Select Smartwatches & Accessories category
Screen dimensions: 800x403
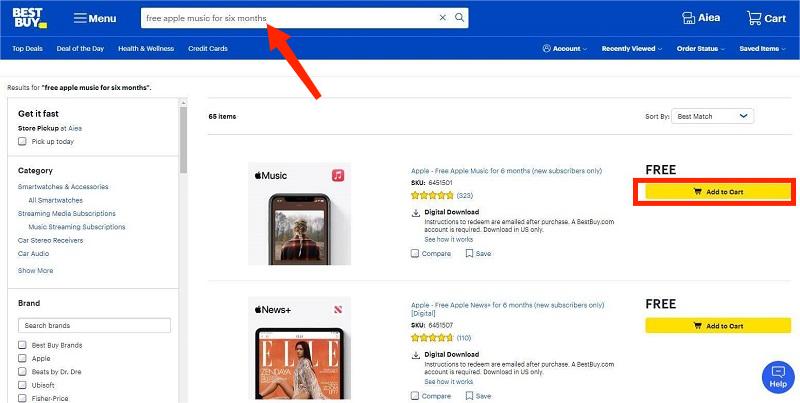point(63,187)
